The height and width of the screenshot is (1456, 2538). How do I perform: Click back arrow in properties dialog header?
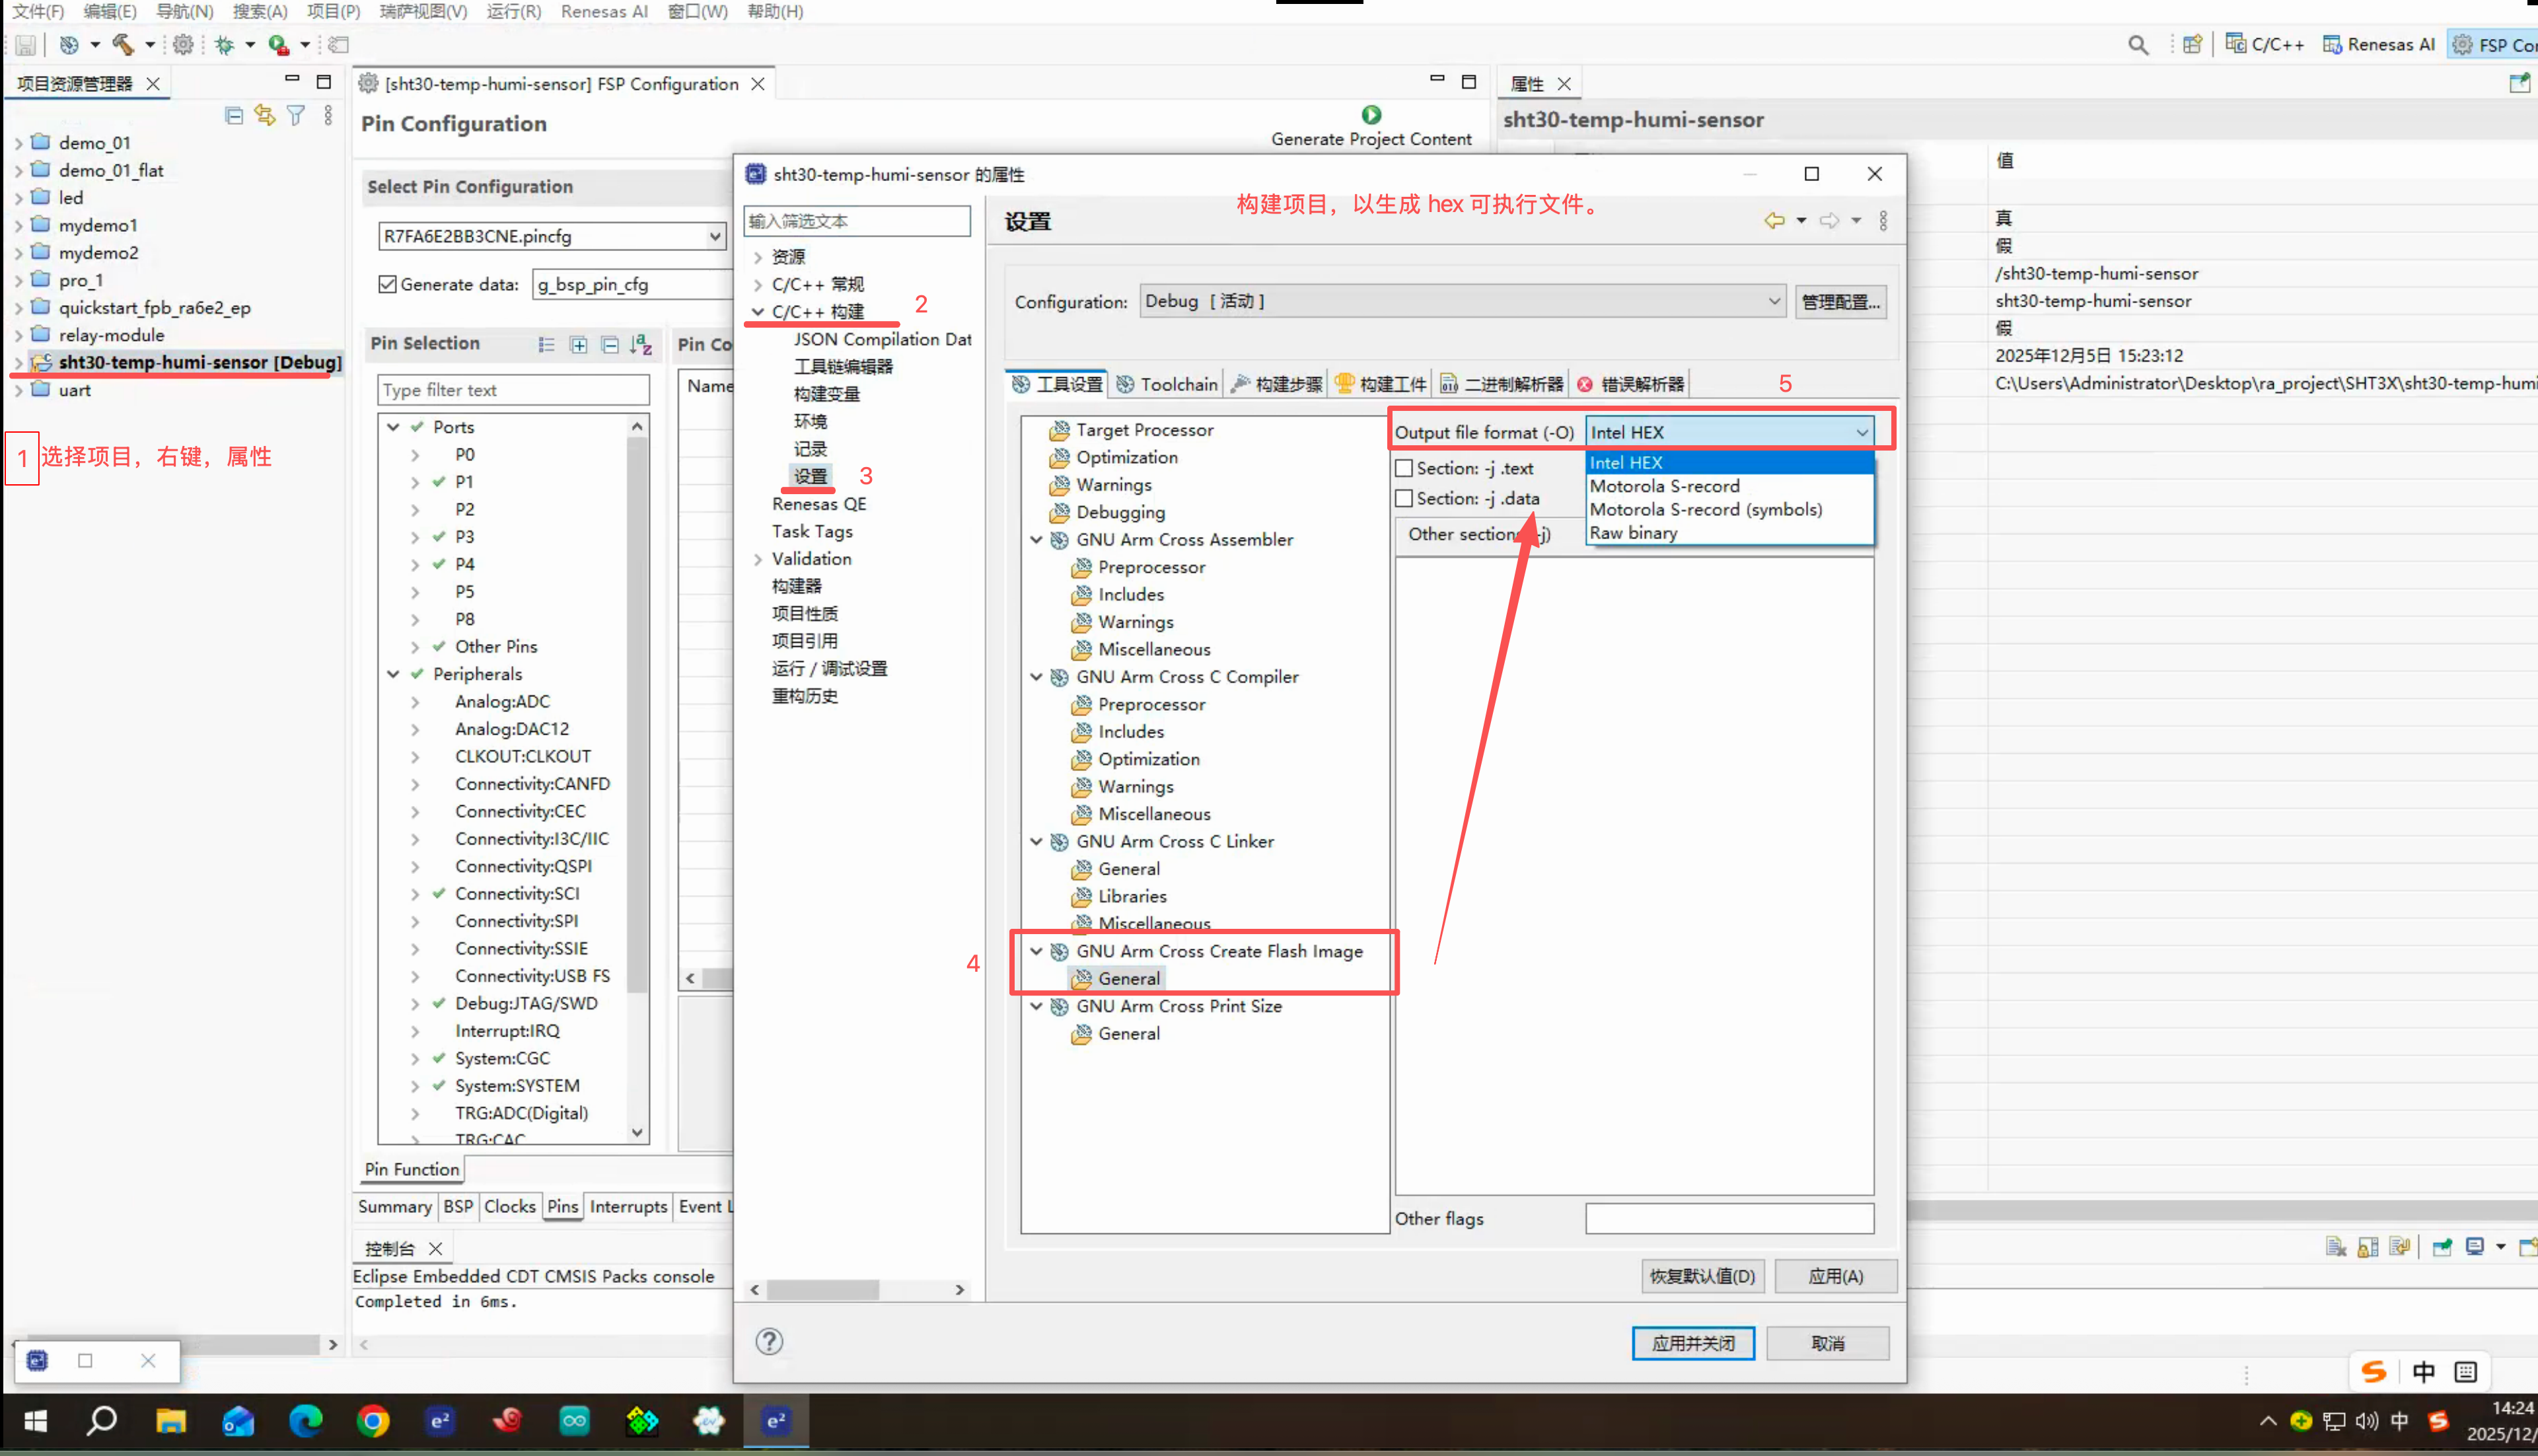(1774, 220)
